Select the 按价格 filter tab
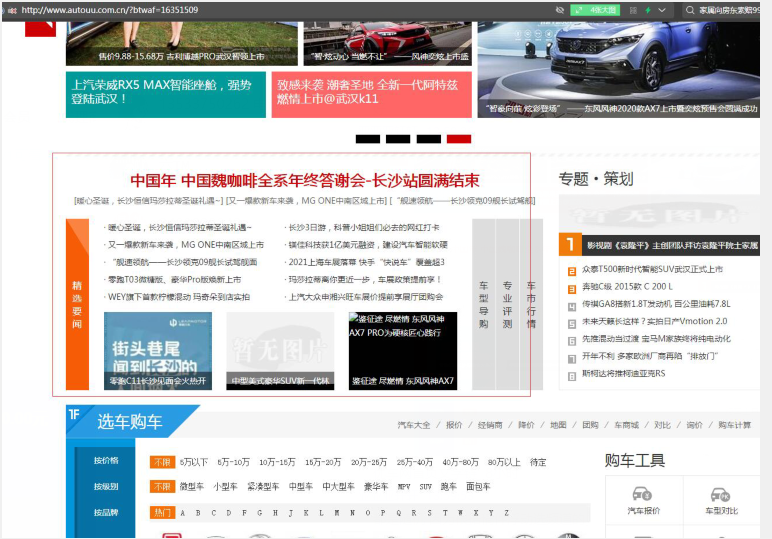 (106, 461)
